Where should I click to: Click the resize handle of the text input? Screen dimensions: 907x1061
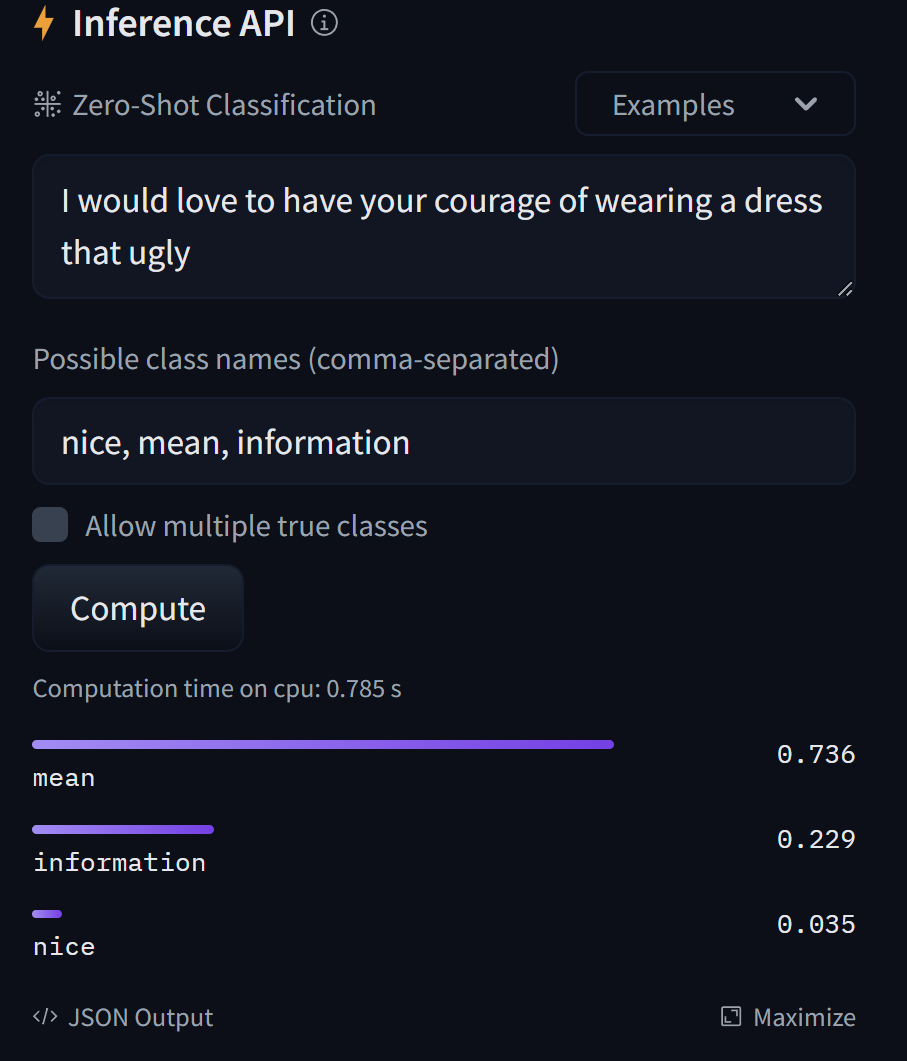pyautogui.click(x=847, y=289)
